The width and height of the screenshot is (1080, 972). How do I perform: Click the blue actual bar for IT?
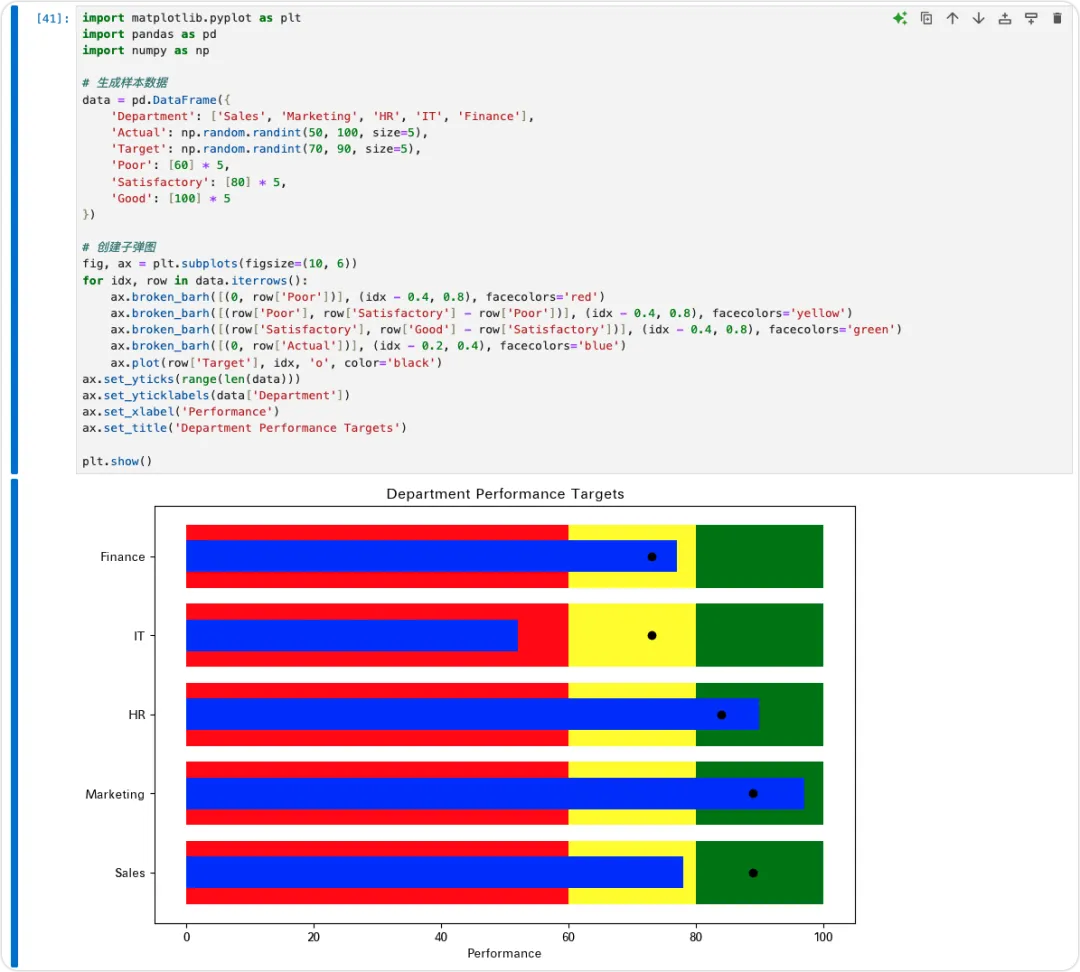352,636
